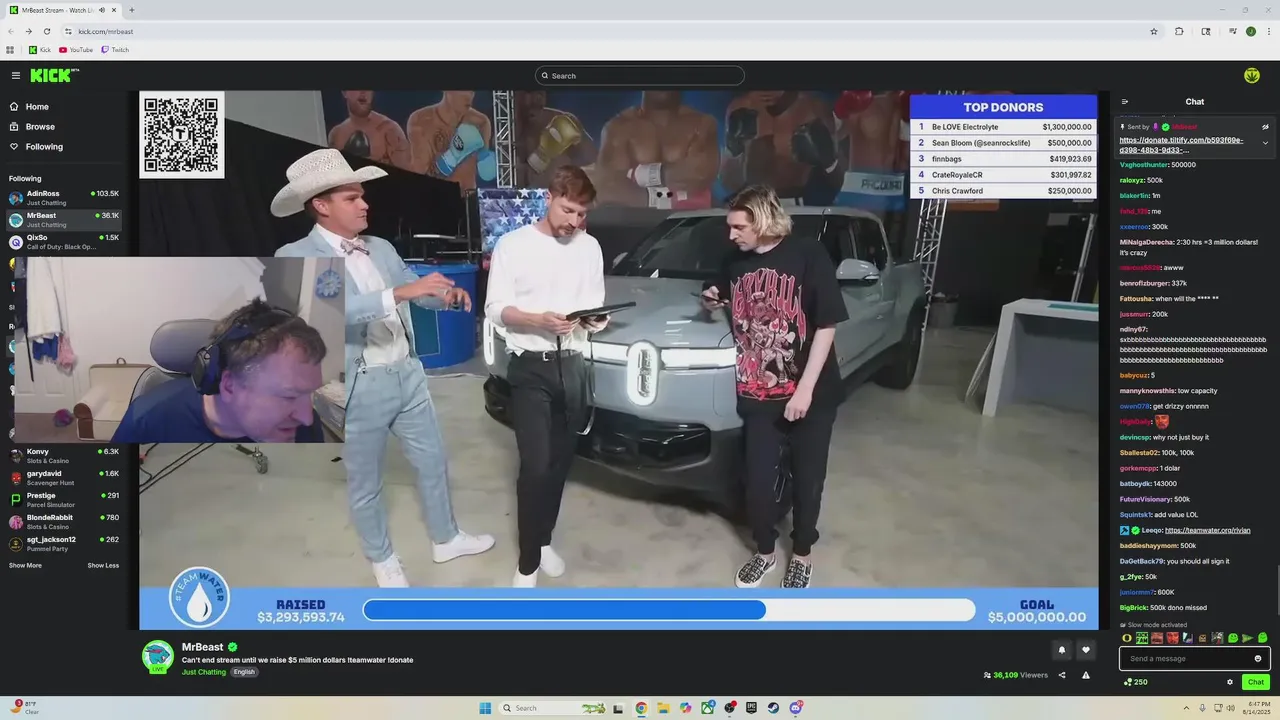Open site info icon in address bar
The width and height of the screenshot is (1280, 720).
click(x=68, y=31)
